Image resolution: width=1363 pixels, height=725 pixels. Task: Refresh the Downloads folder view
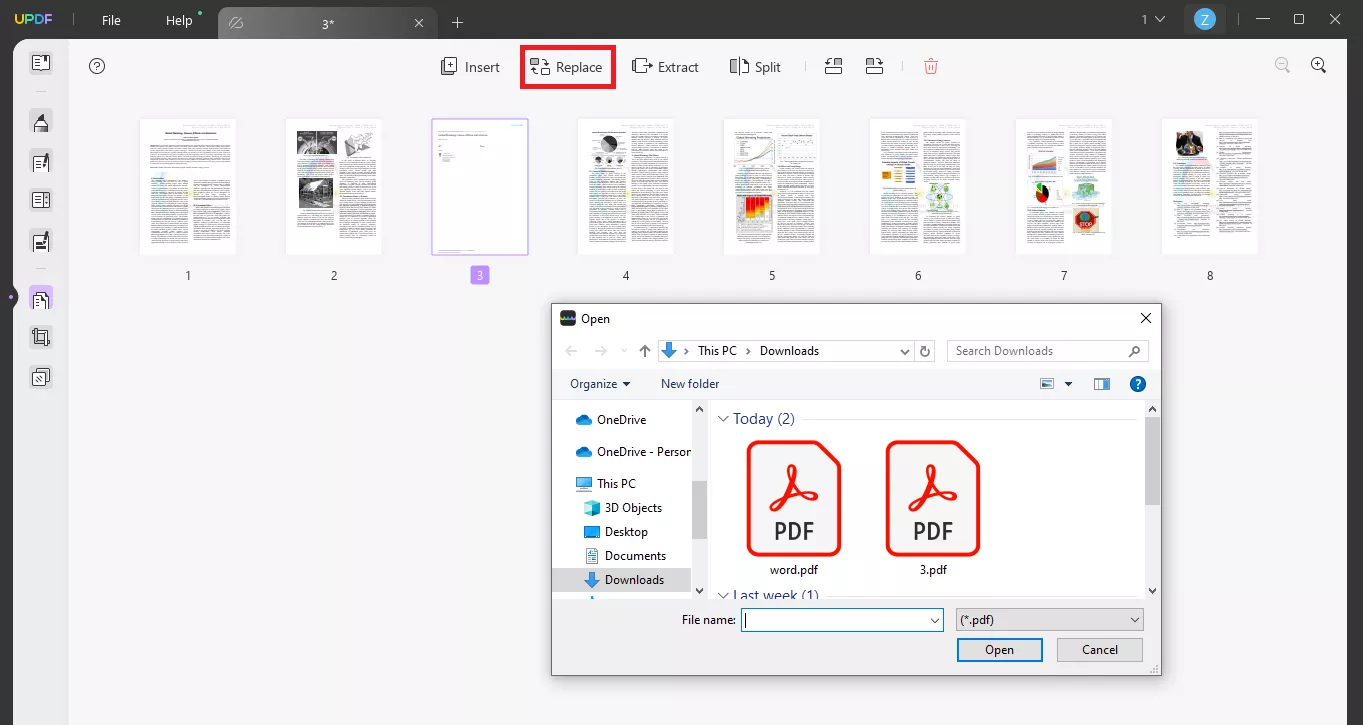pos(925,351)
